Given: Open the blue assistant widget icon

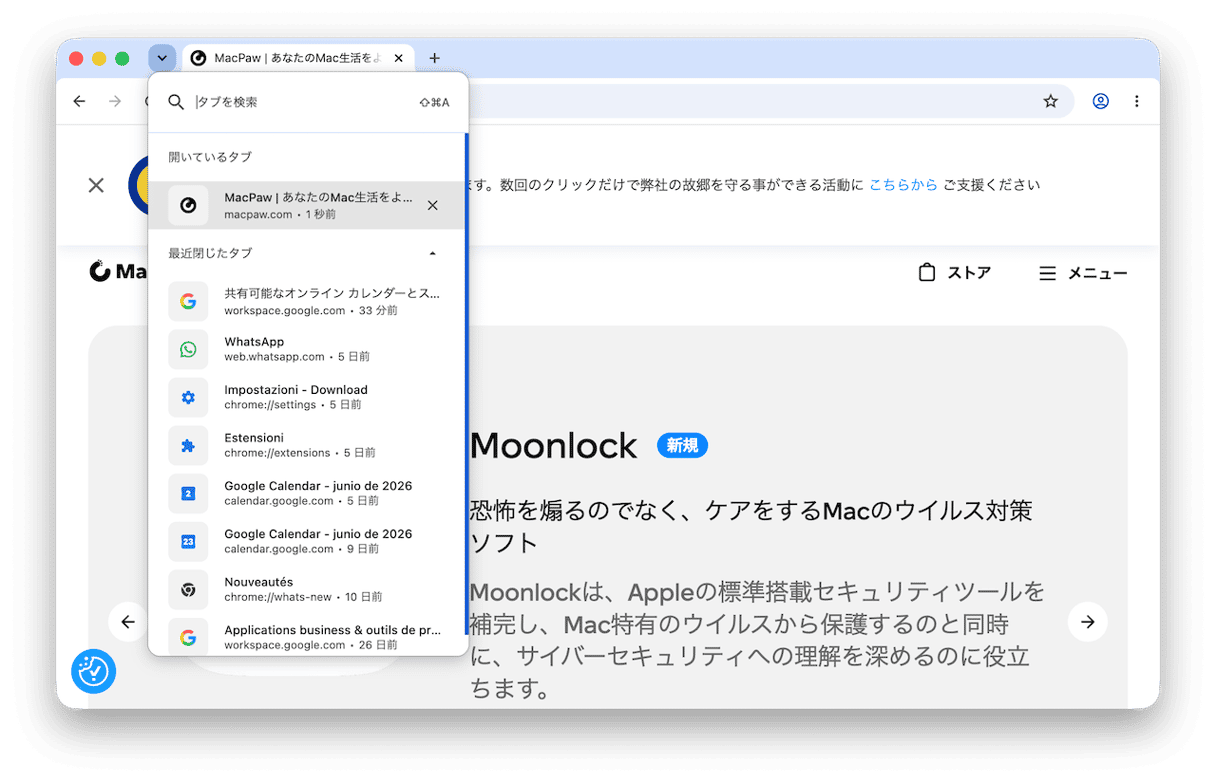Looking at the screenshot, I should point(94,672).
